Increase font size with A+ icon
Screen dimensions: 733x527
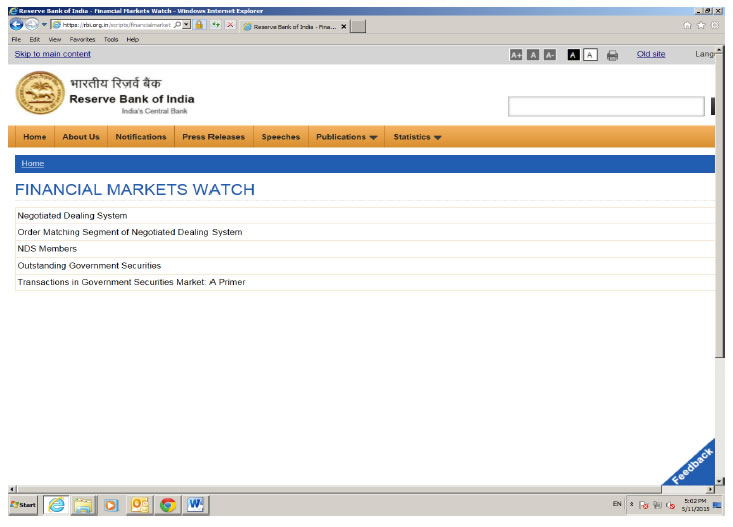tap(516, 55)
